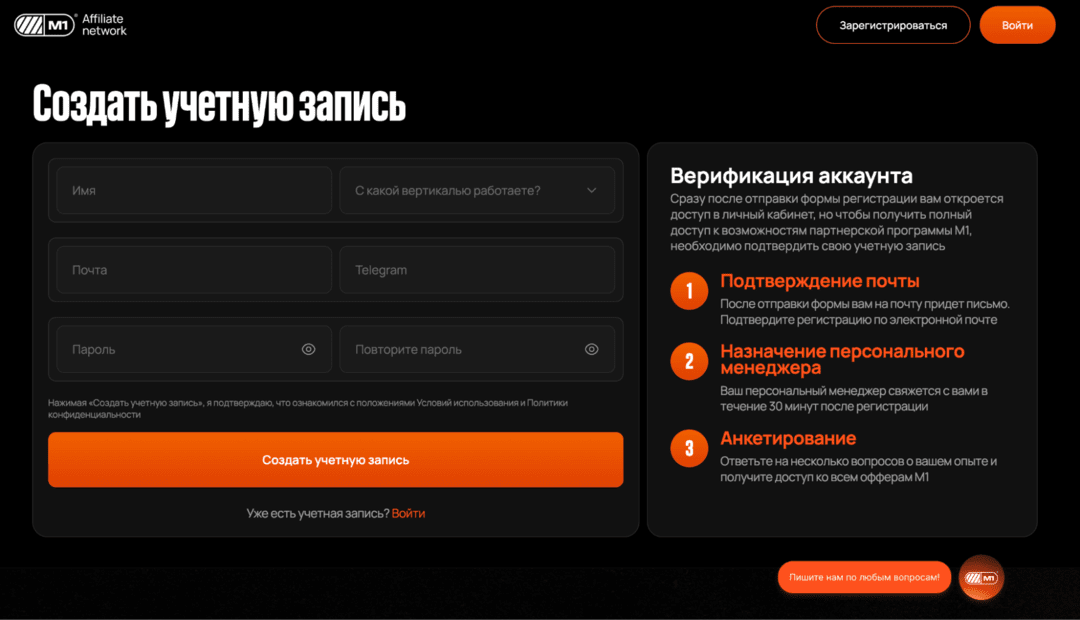Expand the vertical selection dropdown chevron
The image size is (1080, 620).
(592, 190)
